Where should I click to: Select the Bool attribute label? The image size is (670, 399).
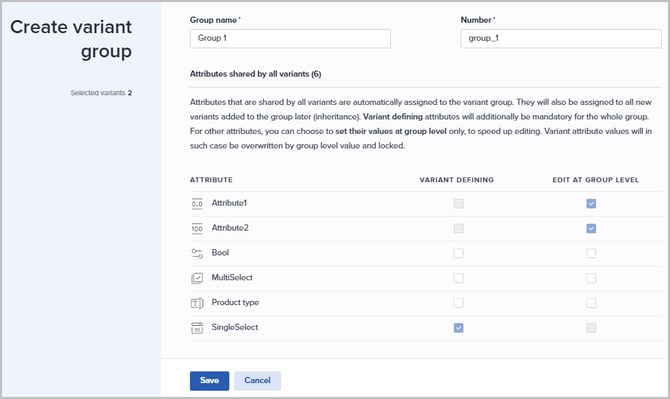pyautogui.click(x=220, y=252)
